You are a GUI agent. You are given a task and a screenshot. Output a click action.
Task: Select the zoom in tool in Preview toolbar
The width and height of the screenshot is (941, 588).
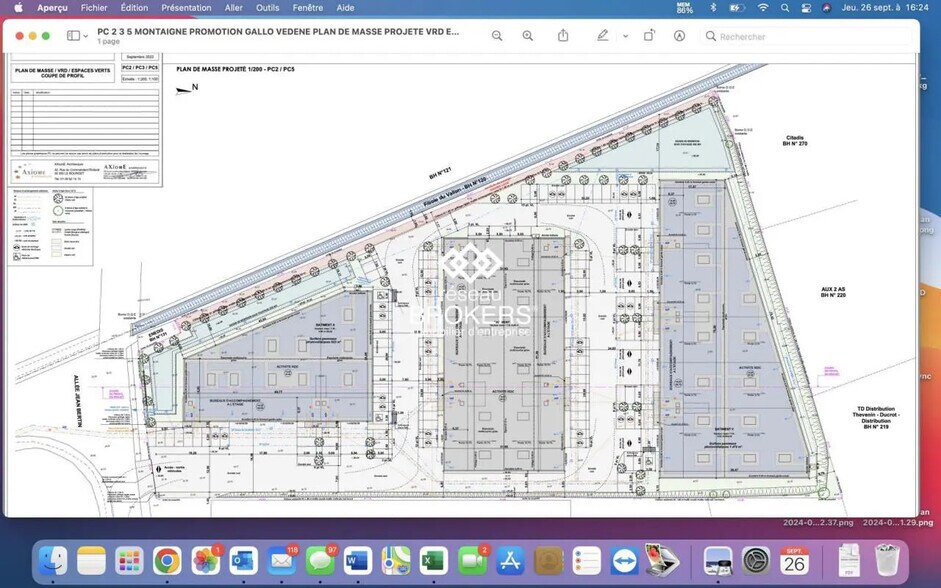coord(527,35)
